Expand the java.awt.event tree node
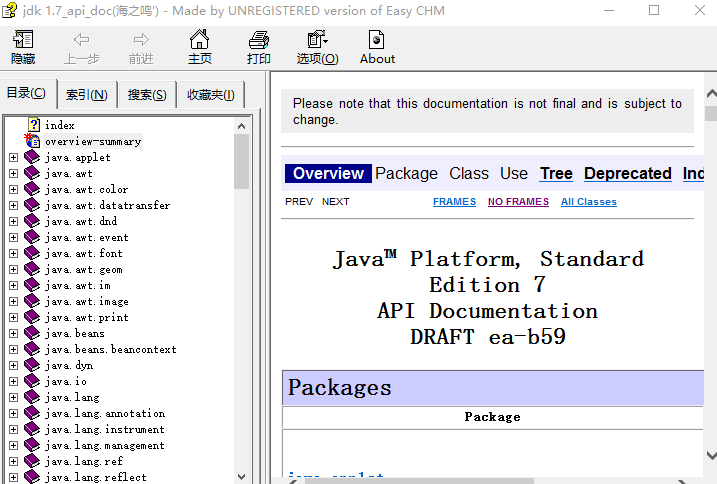717x484 pixels. (x=13, y=237)
